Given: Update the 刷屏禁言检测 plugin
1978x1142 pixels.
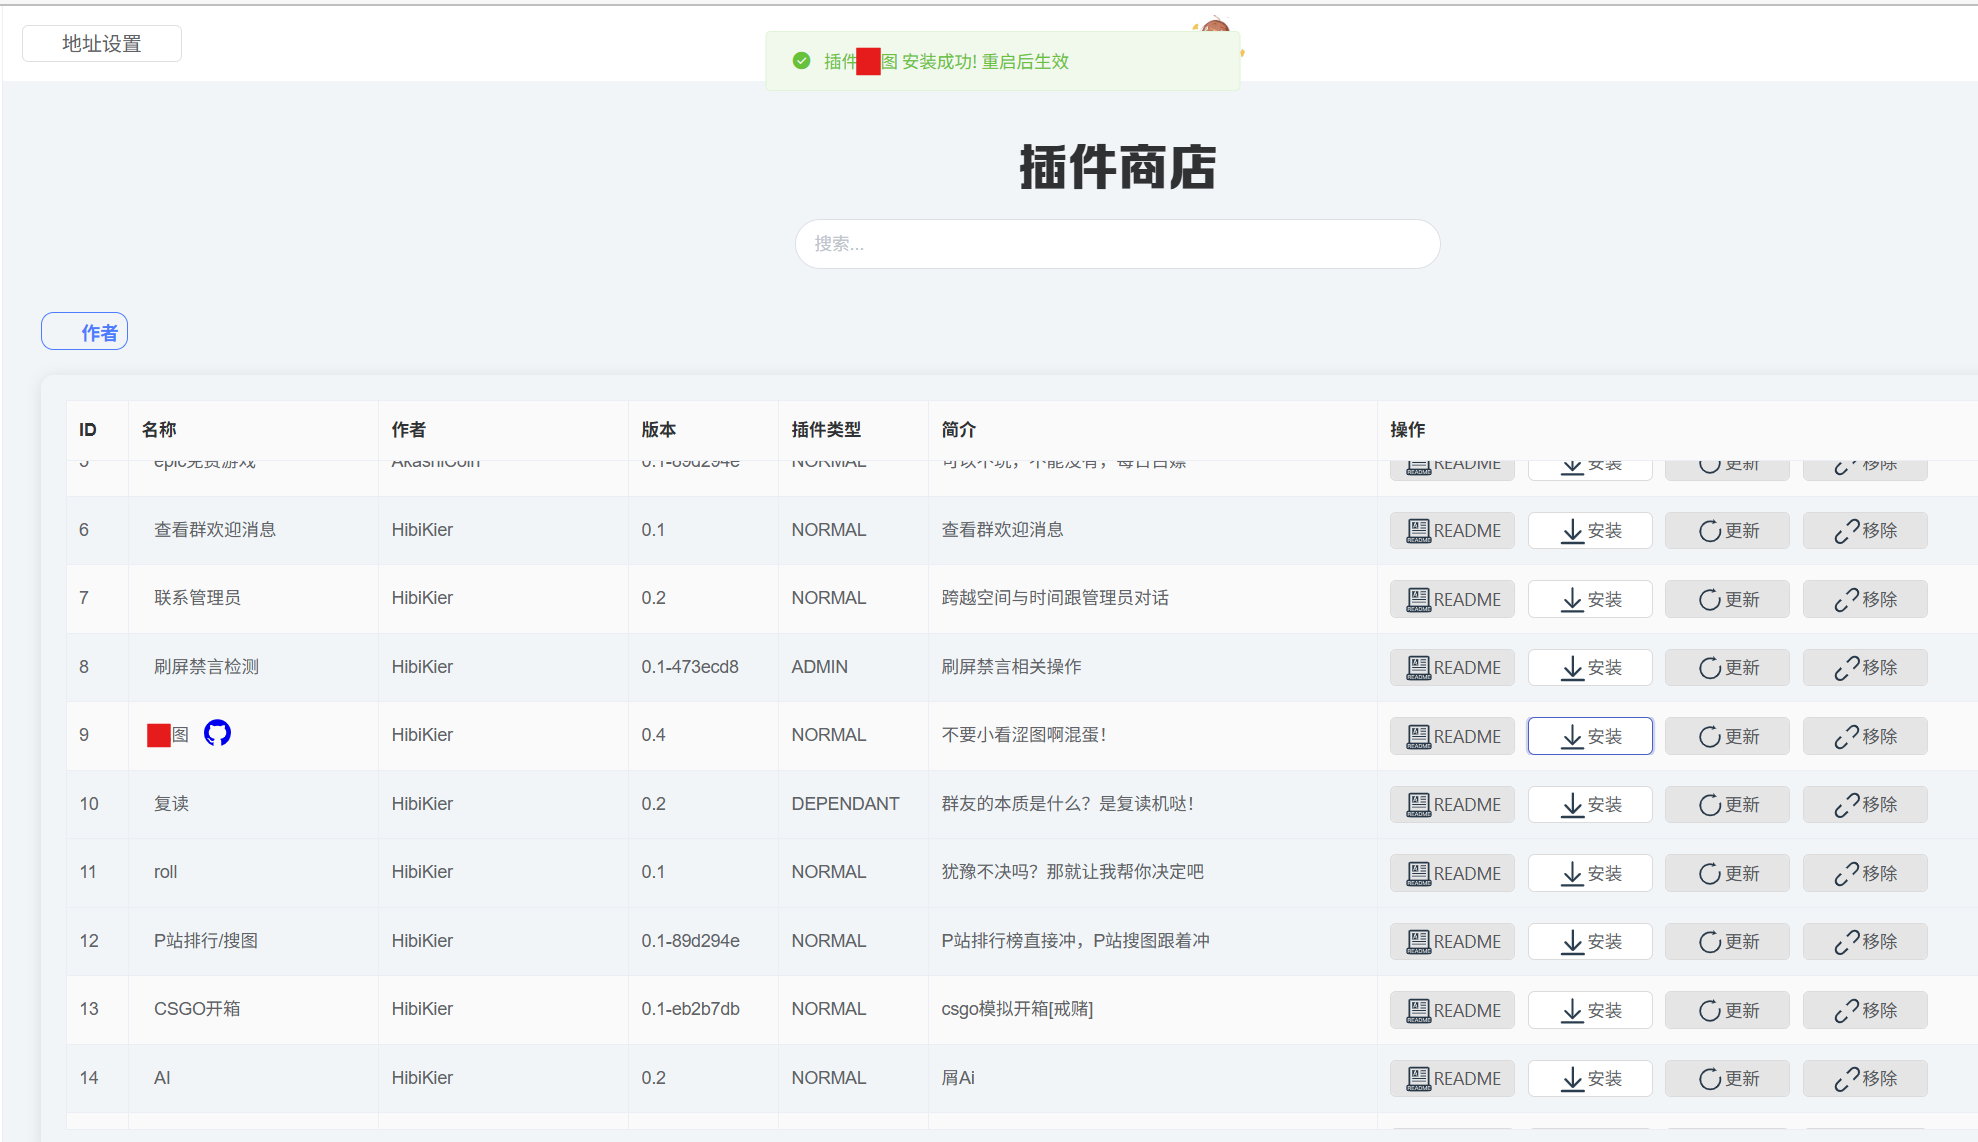Looking at the screenshot, I should [1727, 667].
